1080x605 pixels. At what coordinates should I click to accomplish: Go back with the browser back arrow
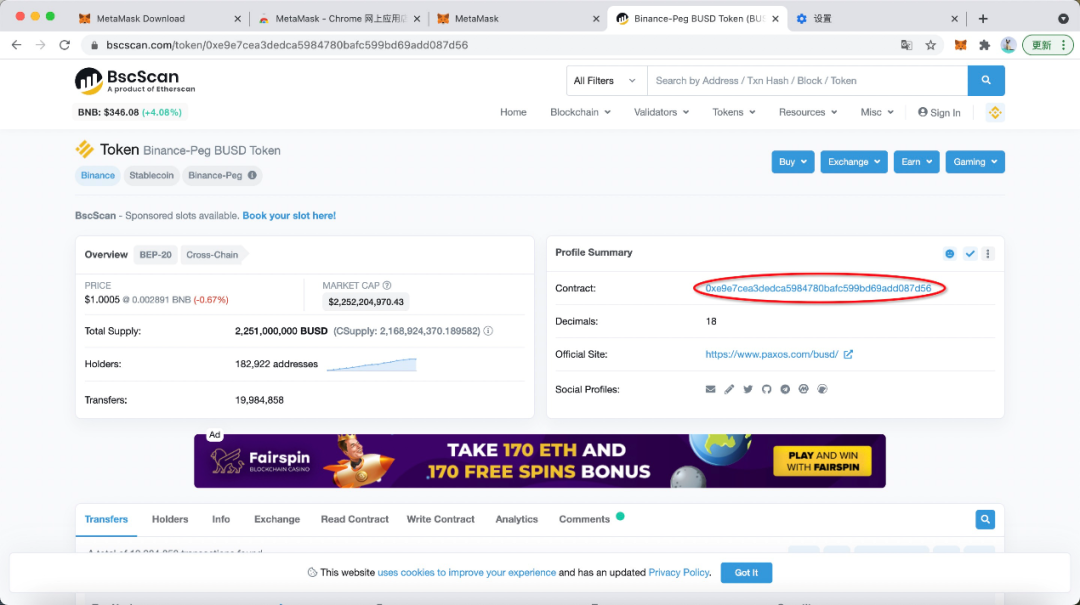17,45
